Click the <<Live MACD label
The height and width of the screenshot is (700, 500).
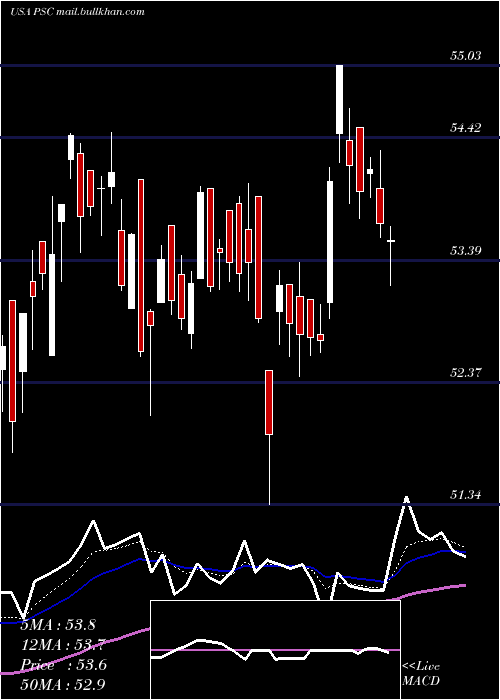click(x=421, y=673)
